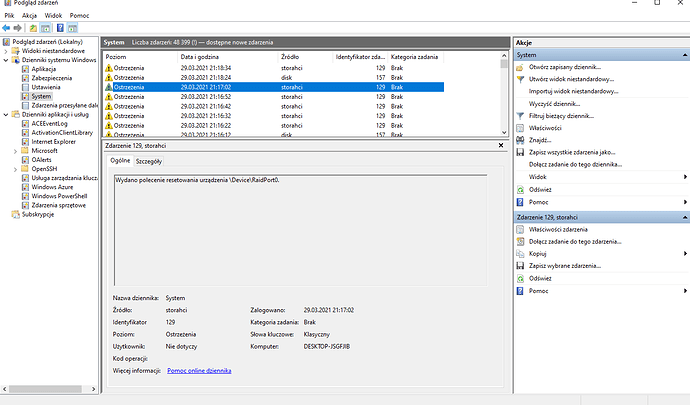Open the Windows PowerShell log
The image size is (690, 405).
[61, 195]
